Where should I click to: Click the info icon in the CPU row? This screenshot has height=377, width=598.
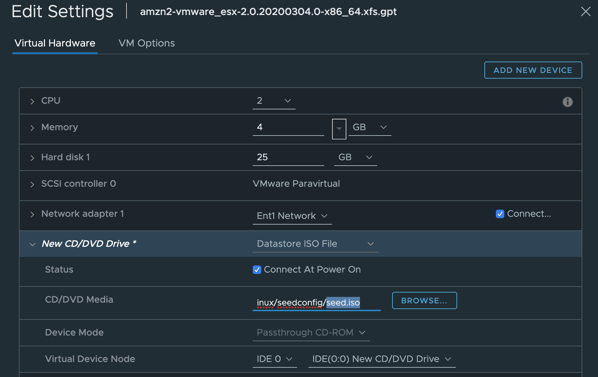pyautogui.click(x=567, y=102)
